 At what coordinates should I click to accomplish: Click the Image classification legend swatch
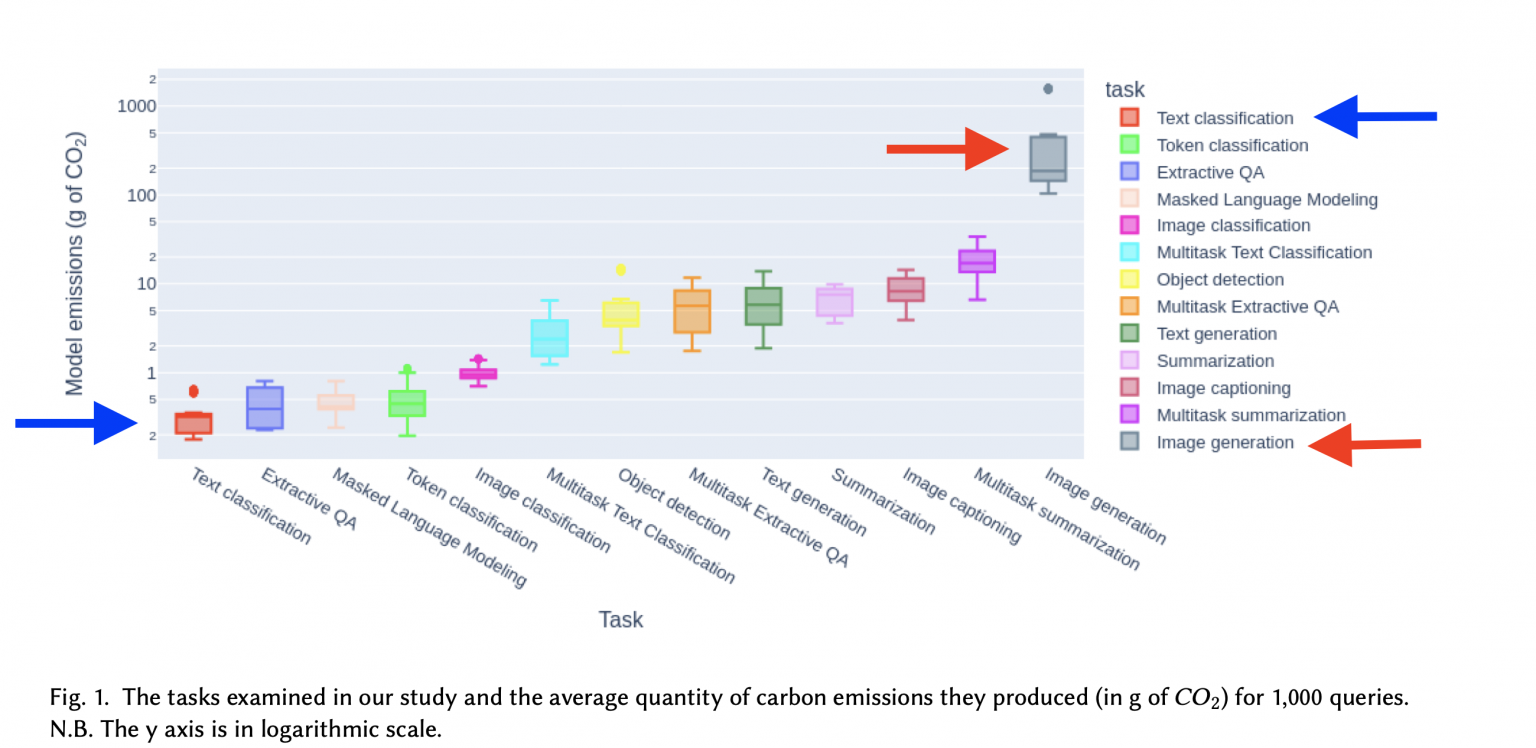pos(1129,226)
